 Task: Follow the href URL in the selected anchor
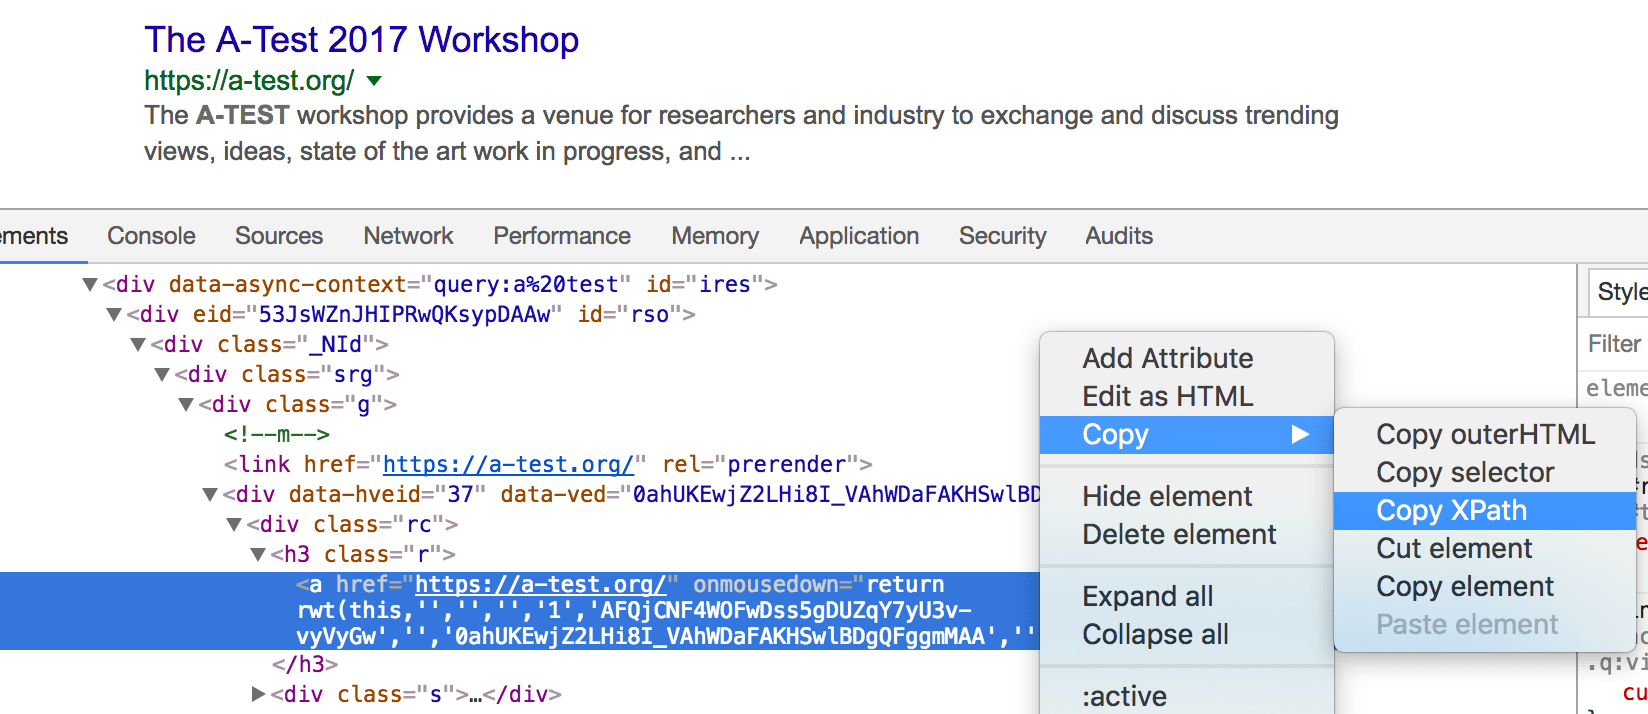point(540,585)
